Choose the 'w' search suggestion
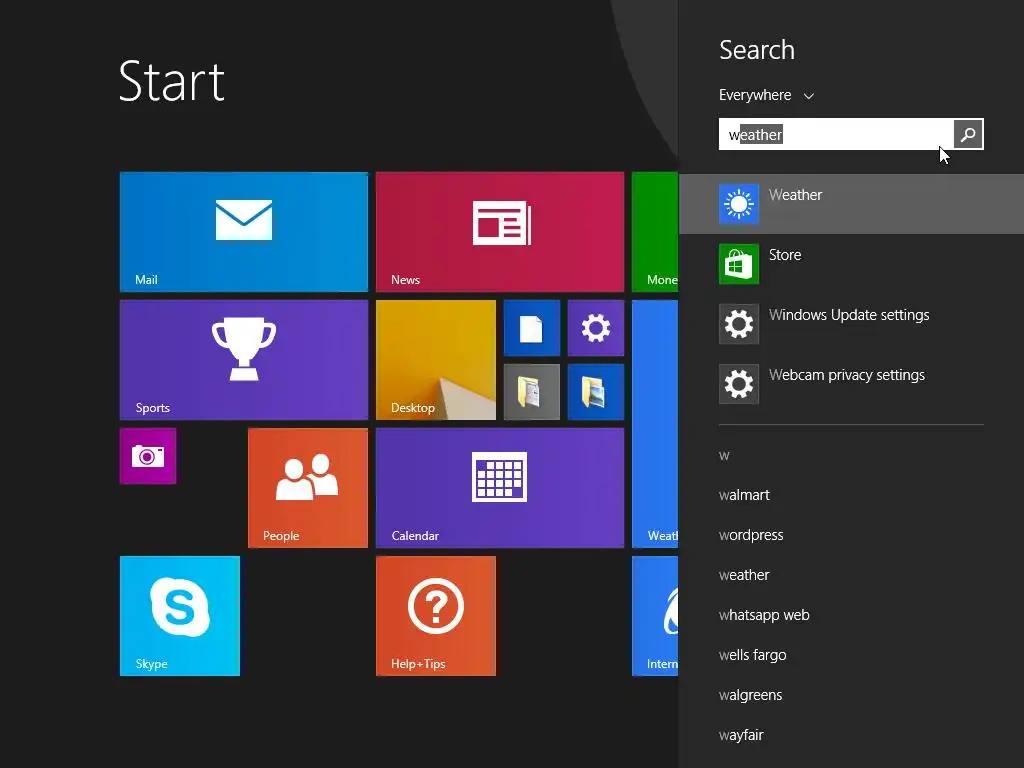 [x=724, y=455]
